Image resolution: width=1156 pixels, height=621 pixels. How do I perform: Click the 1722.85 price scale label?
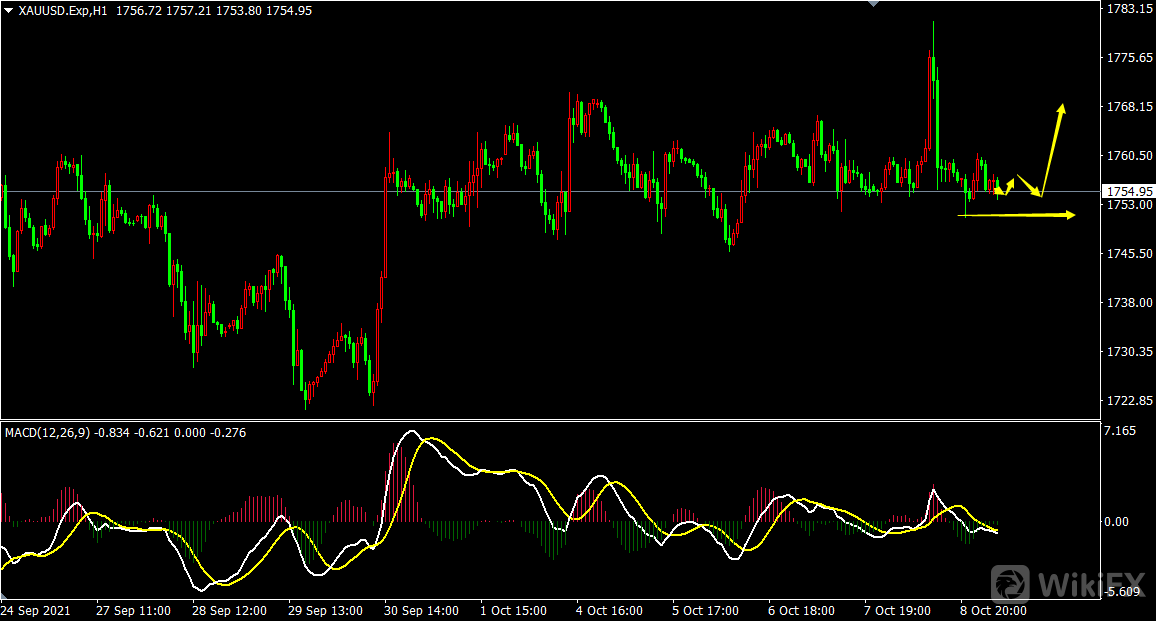pyautogui.click(x=1126, y=401)
